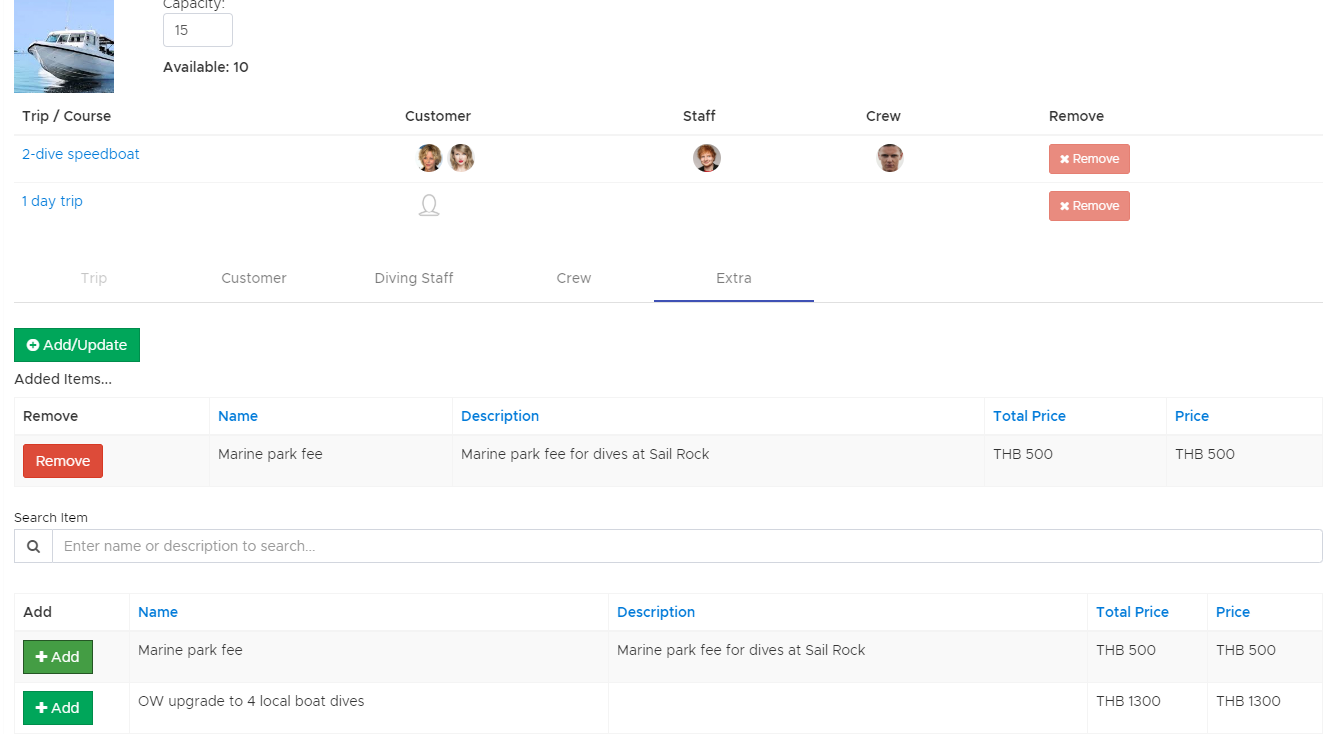Remove the 2-dive speedboat trip
The image size is (1329, 734).
pyautogui.click(x=1089, y=159)
